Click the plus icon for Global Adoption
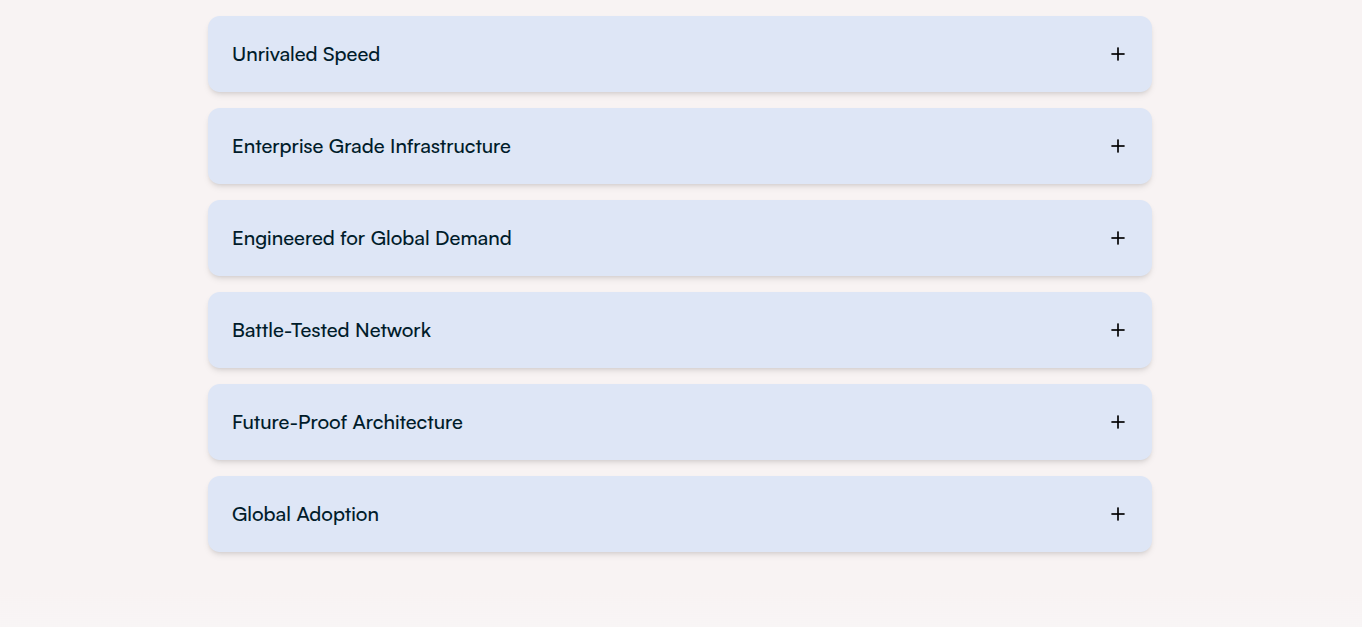1362x627 pixels. tap(1118, 514)
